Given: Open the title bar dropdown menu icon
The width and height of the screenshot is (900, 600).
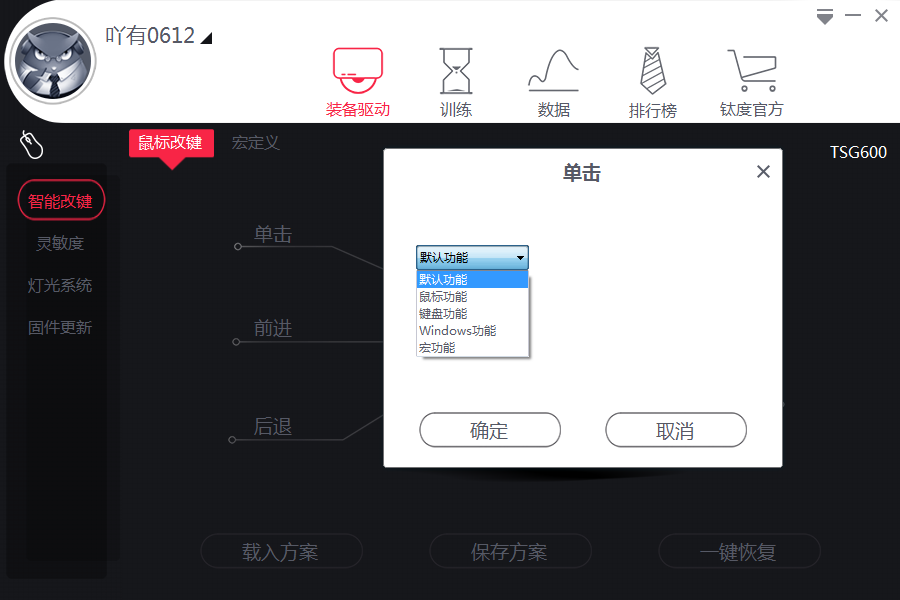Looking at the screenshot, I should pos(824,16).
